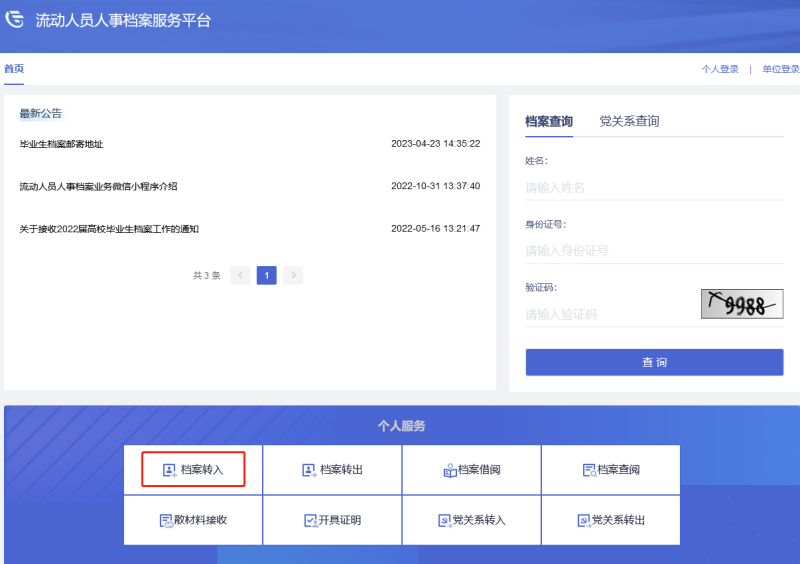Click the 党关系转入 icon
800x564 pixels.
pos(445,521)
